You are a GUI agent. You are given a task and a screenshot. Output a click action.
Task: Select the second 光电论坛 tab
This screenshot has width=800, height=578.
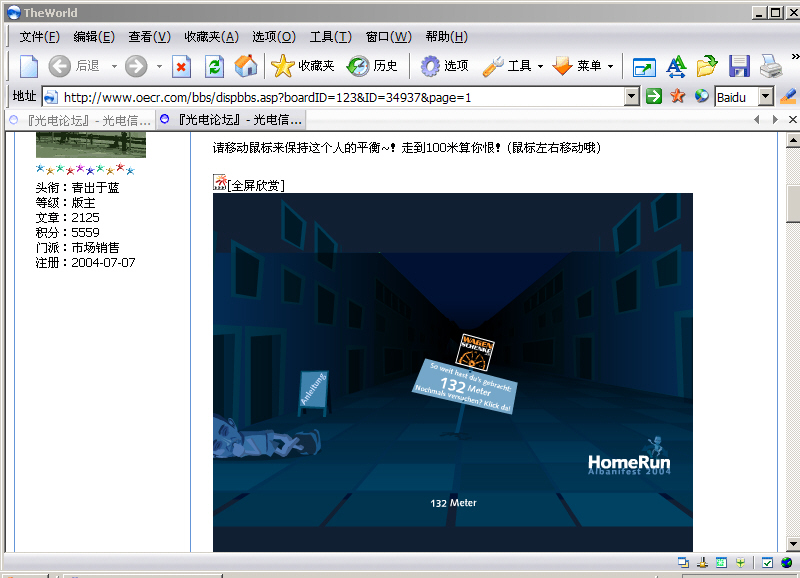tap(231, 120)
